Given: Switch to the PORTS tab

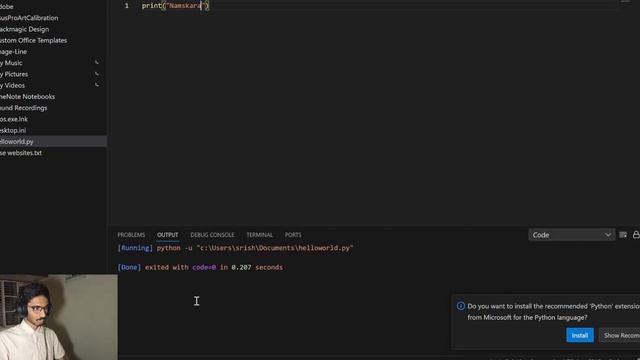Looking at the screenshot, I should (293, 235).
